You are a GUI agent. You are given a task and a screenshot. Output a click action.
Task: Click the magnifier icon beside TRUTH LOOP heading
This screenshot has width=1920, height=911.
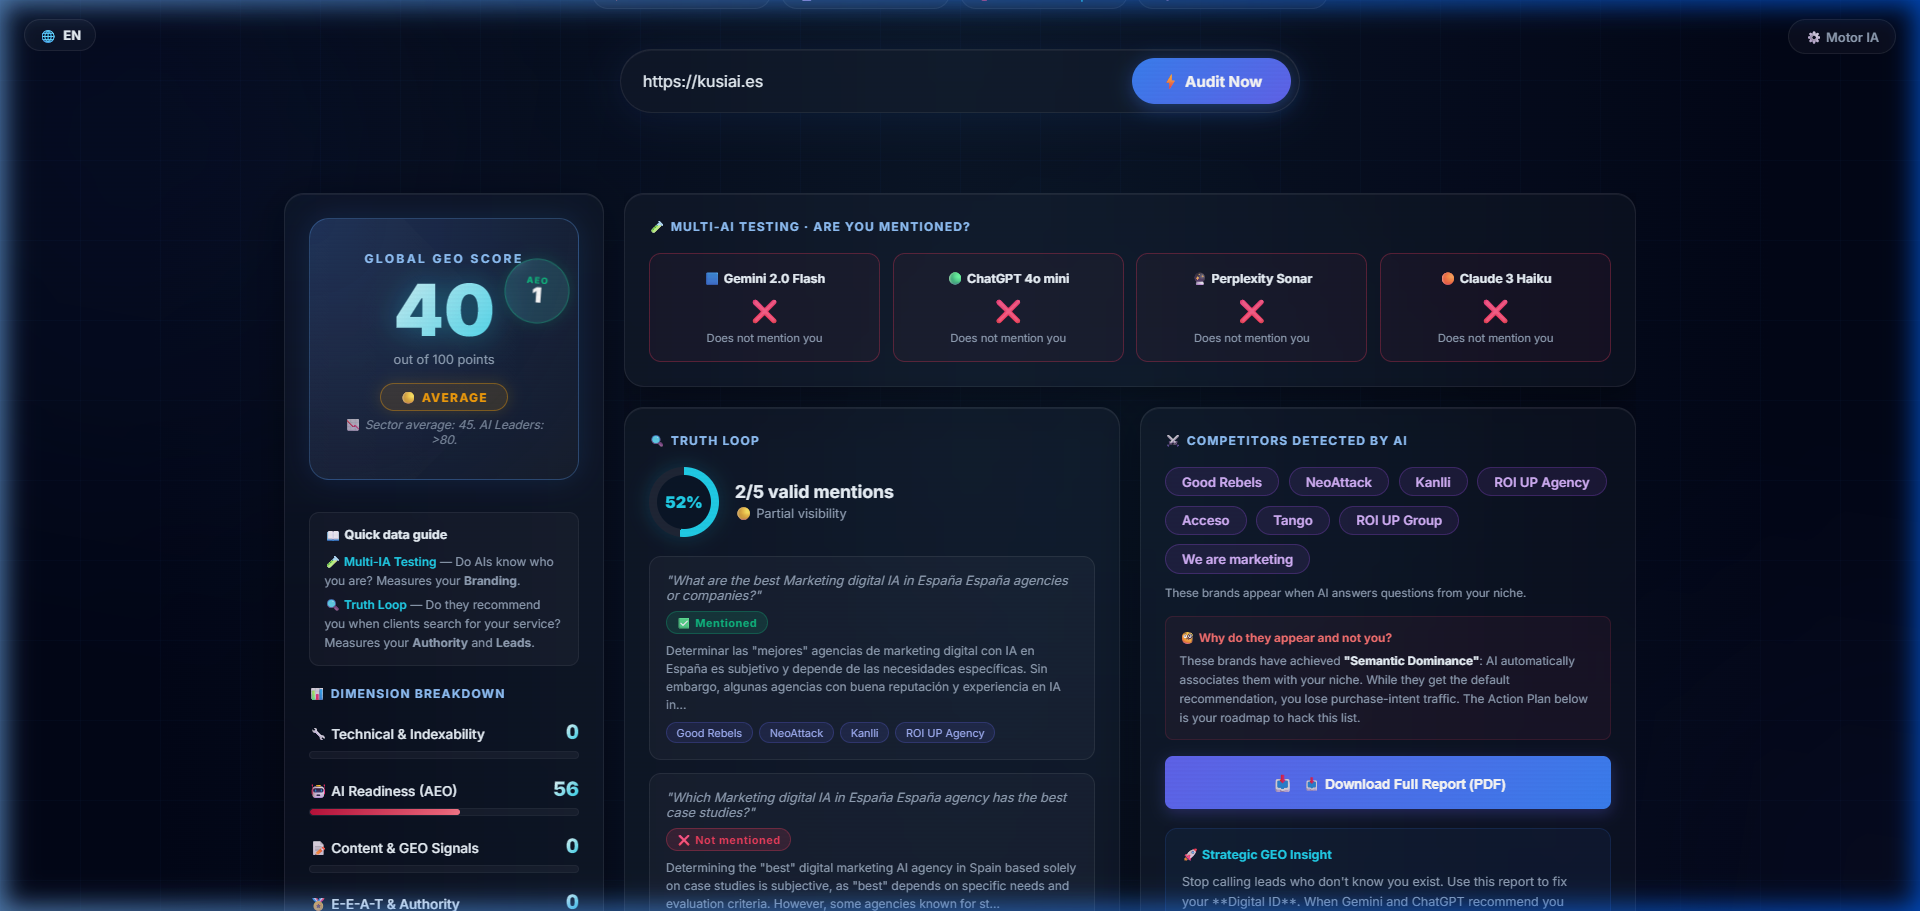[657, 441]
